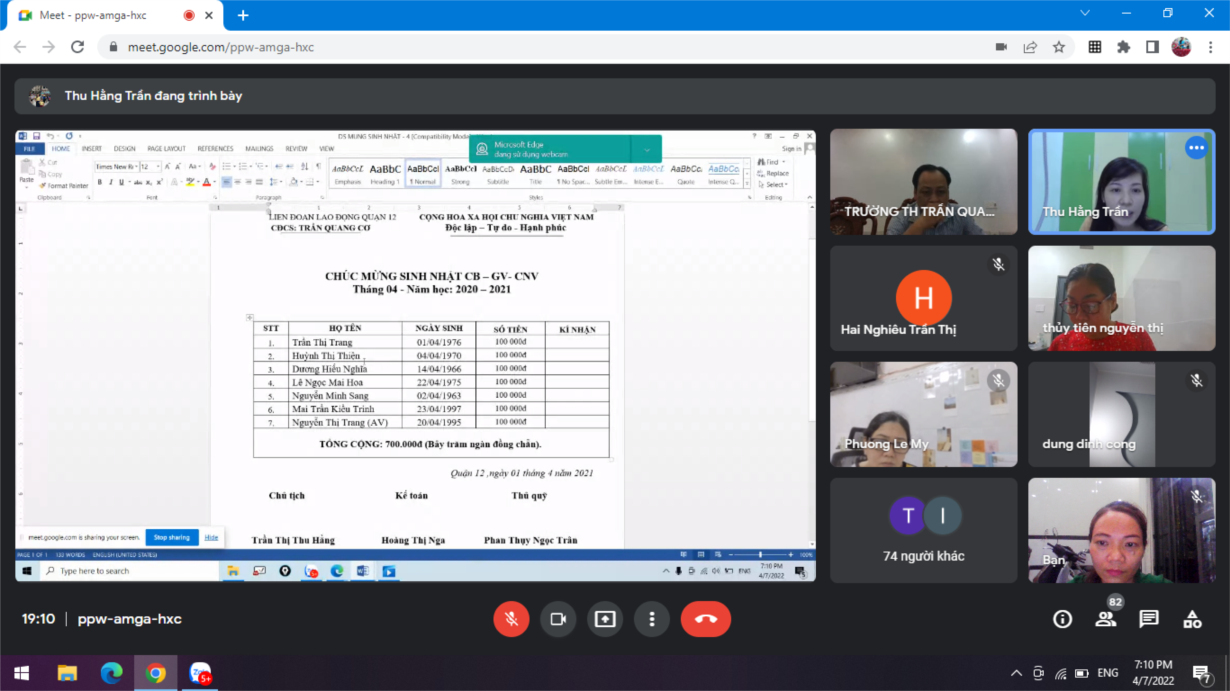Open ENG input language indicator
The height and width of the screenshot is (691, 1230).
pos(1108,673)
